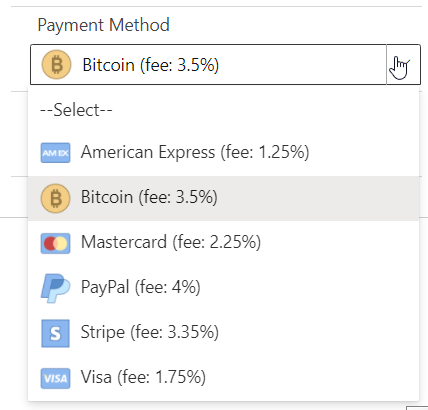Click the Bitcoin icon in the selected field
The image size is (428, 410).
coord(56,64)
